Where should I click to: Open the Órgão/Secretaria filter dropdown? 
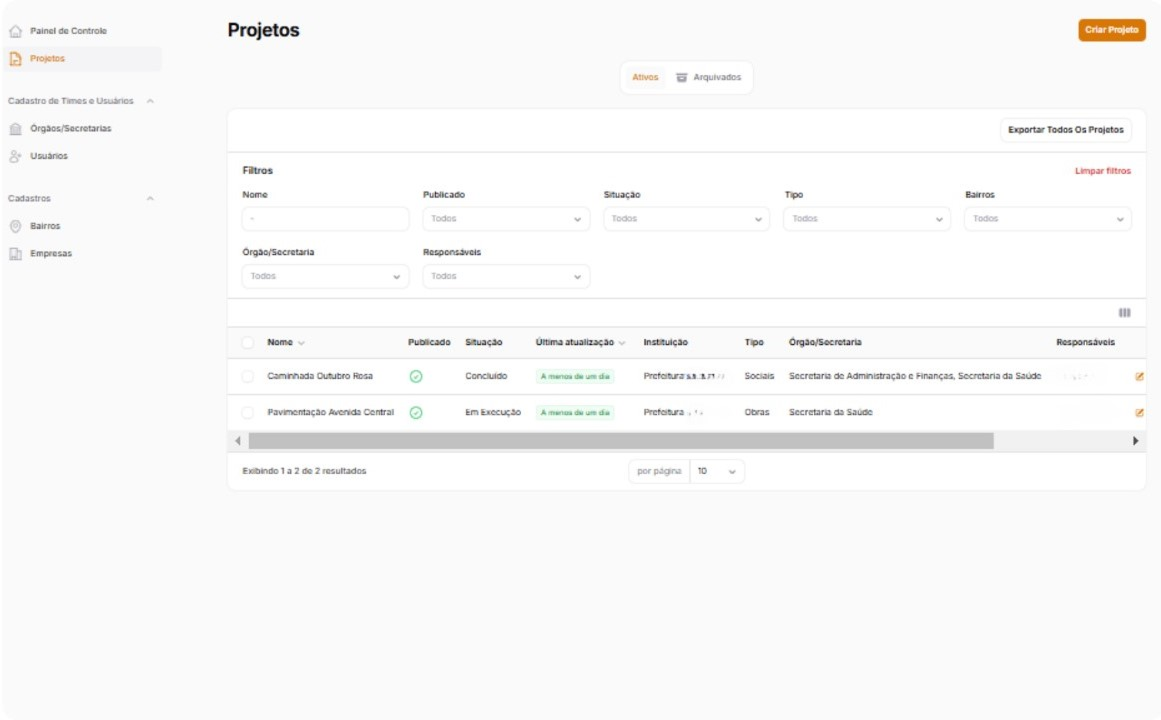coord(325,277)
